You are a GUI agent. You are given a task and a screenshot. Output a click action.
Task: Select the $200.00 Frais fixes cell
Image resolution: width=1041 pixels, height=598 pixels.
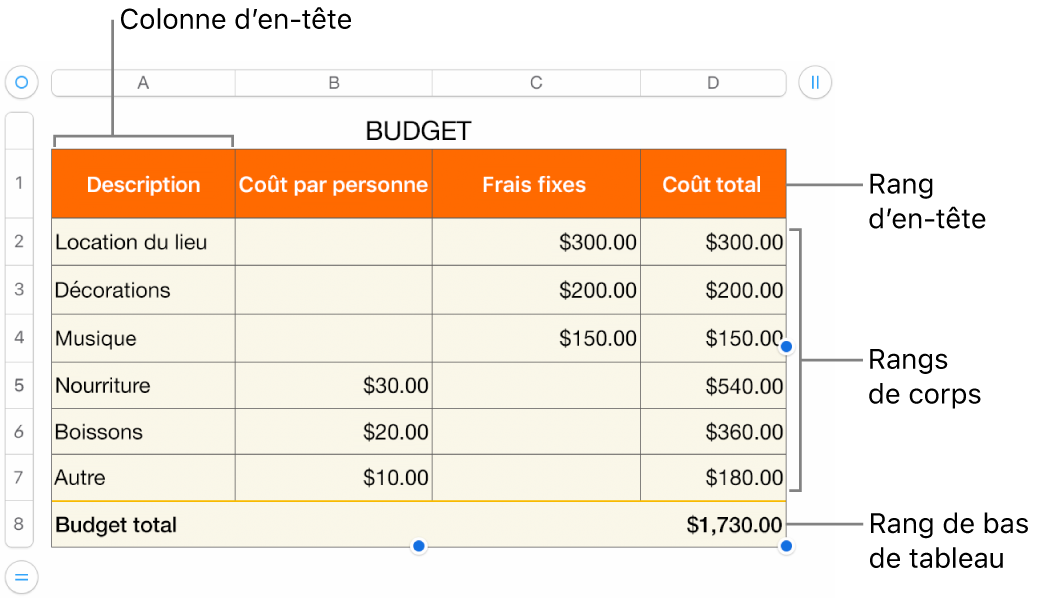pyautogui.click(x=536, y=290)
